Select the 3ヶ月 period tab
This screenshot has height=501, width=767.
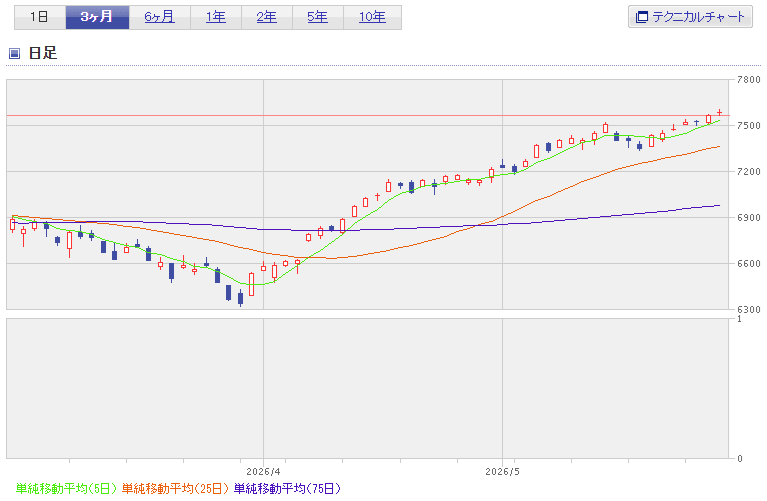tap(97, 17)
